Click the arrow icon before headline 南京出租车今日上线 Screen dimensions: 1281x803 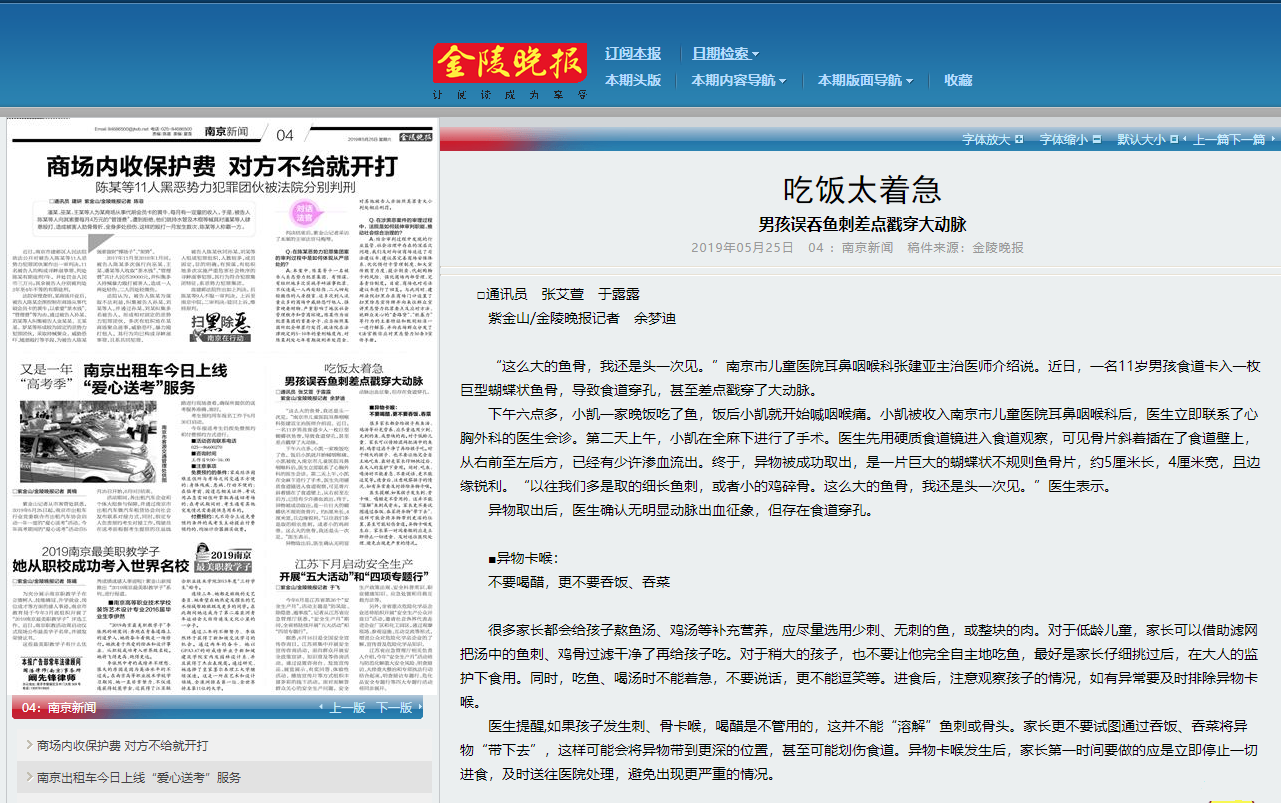[x=28, y=775]
